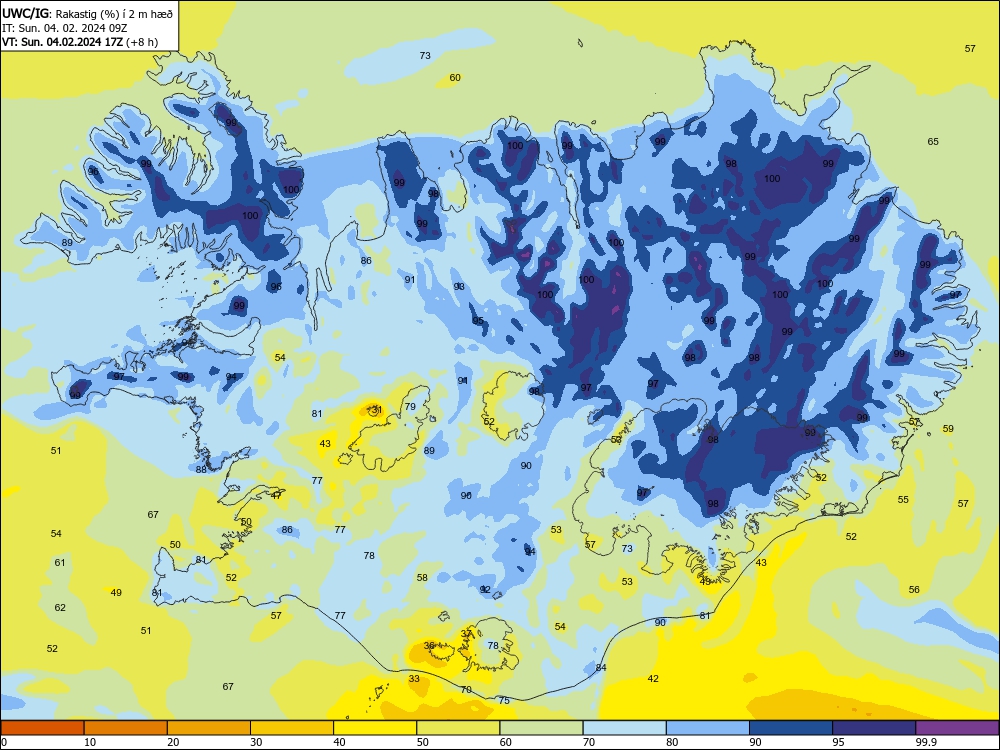Select the map value '47'
This screenshot has height=750, width=1000.
[277, 495]
